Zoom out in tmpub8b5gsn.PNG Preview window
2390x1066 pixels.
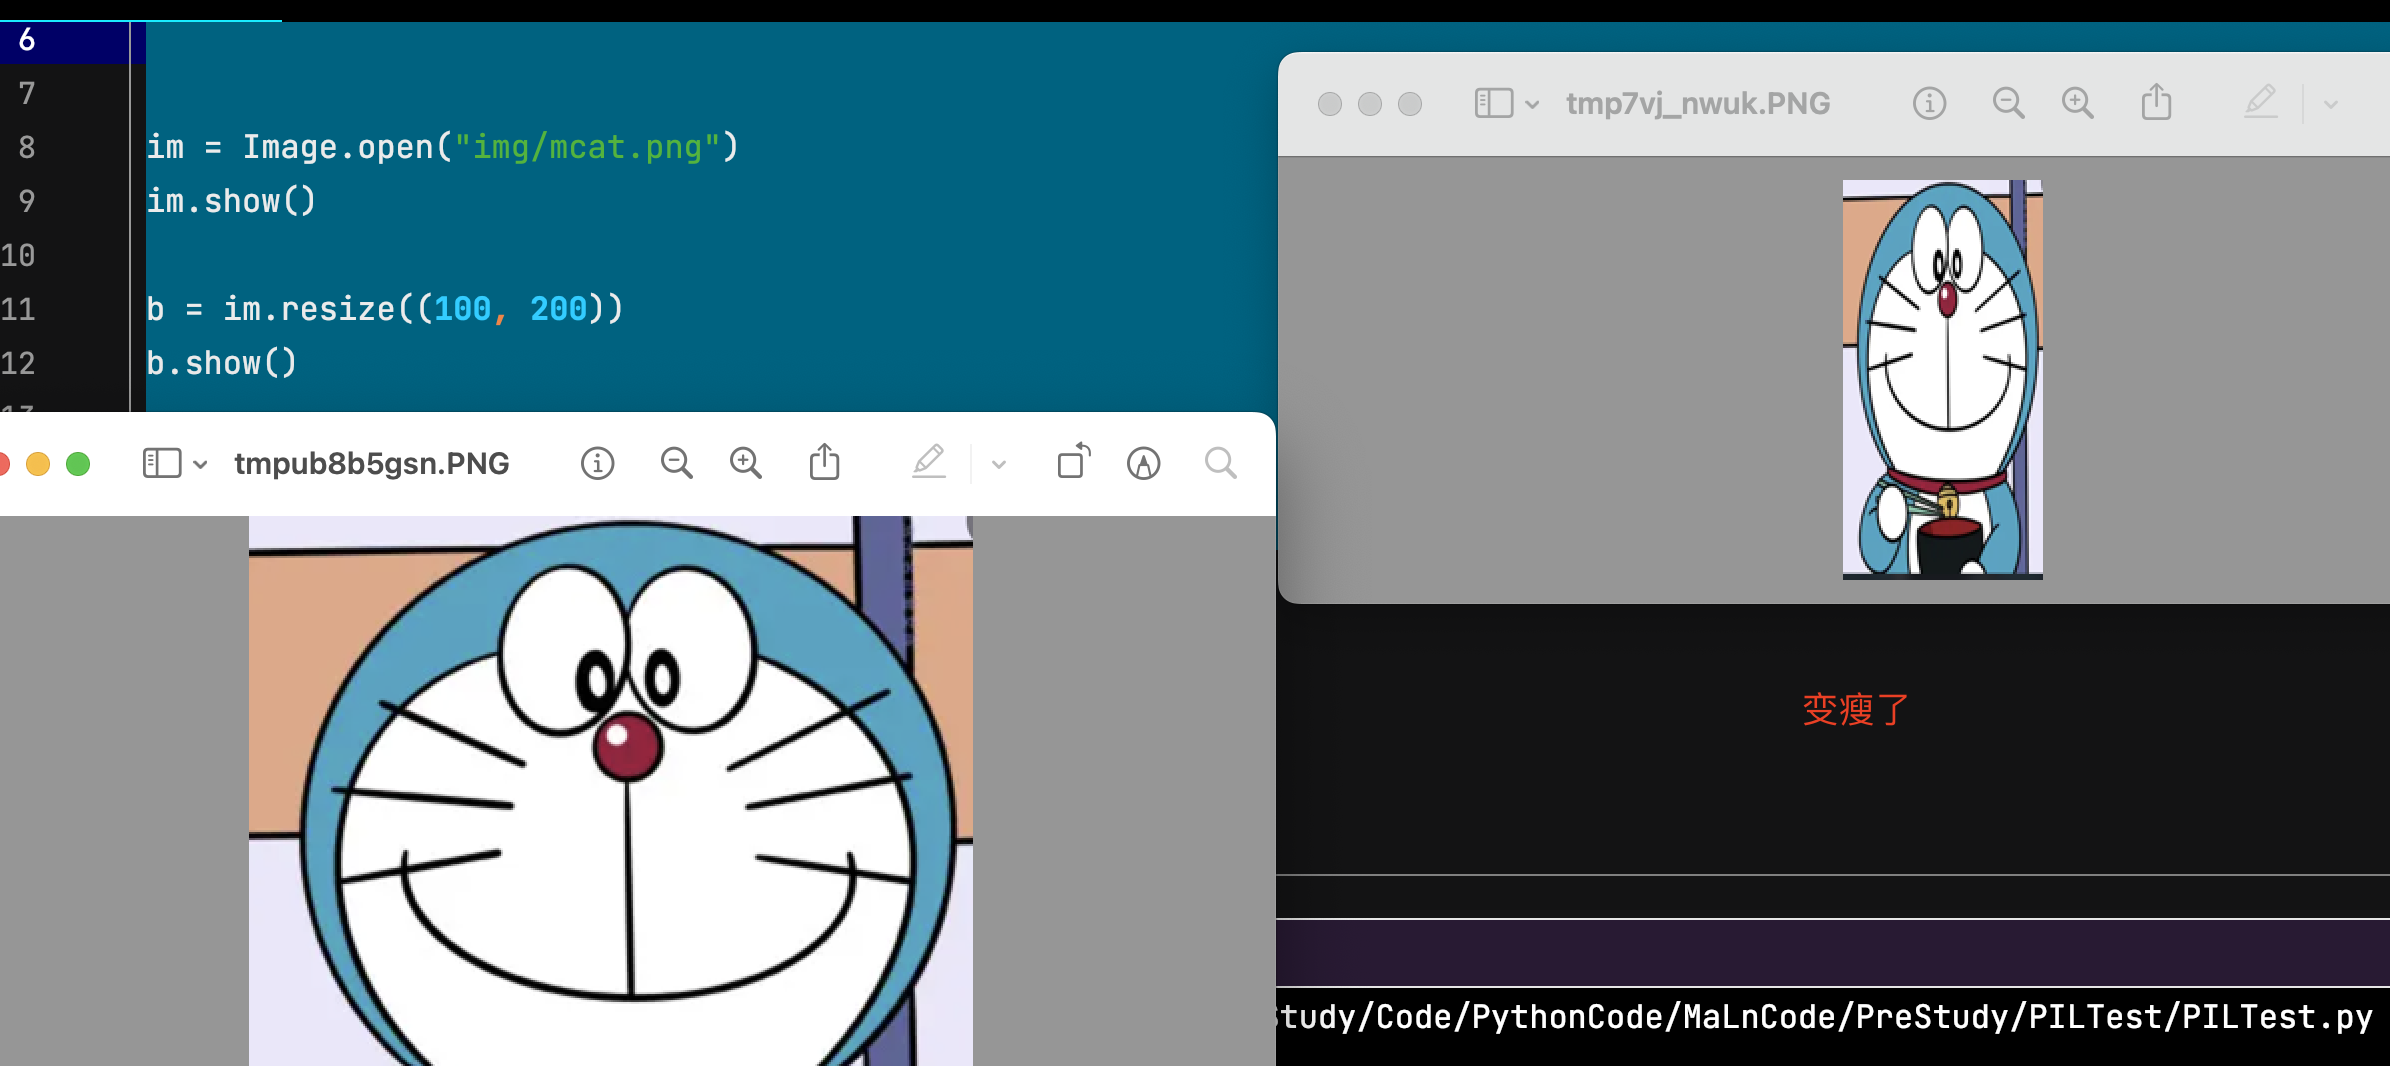[676, 463]
